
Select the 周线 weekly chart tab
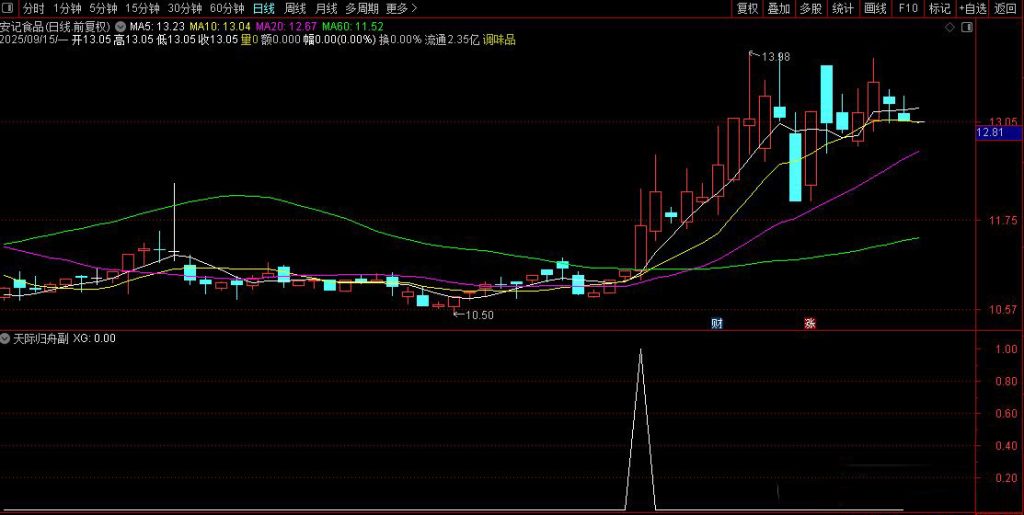coord(295,9)
